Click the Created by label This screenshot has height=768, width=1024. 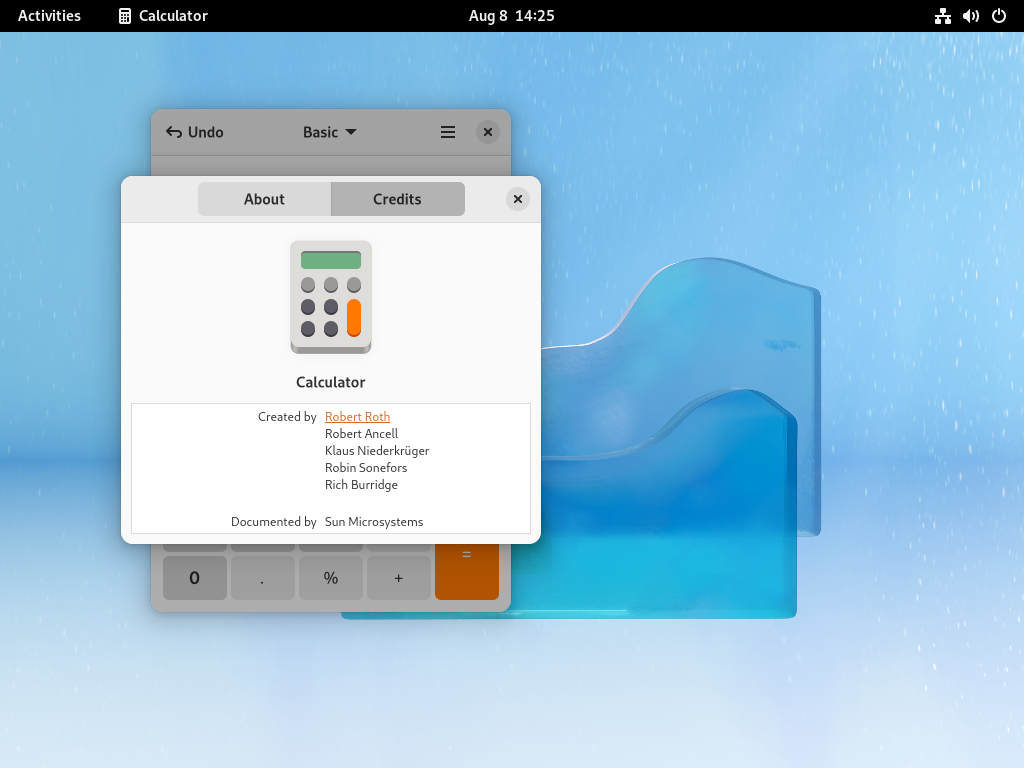287,417
